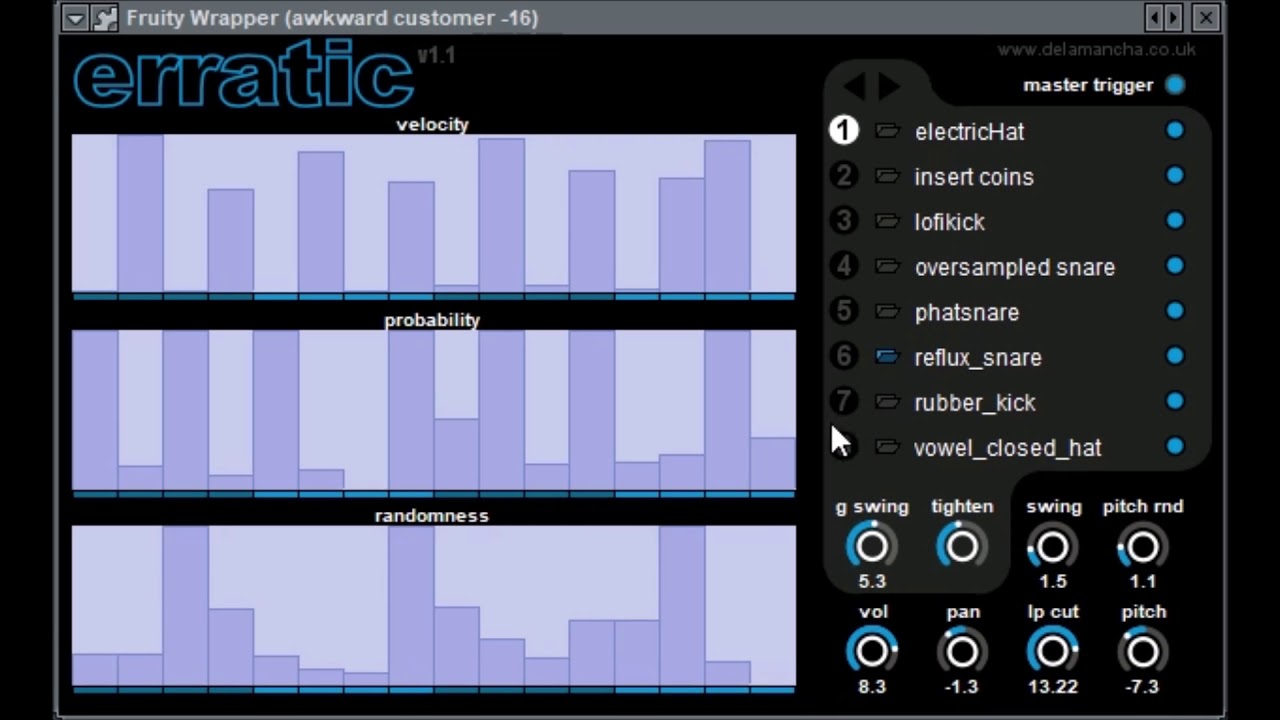Click the last tall bar in randomness graph
This screenshot has height=720, width=1280.
(x=682, y=605)
